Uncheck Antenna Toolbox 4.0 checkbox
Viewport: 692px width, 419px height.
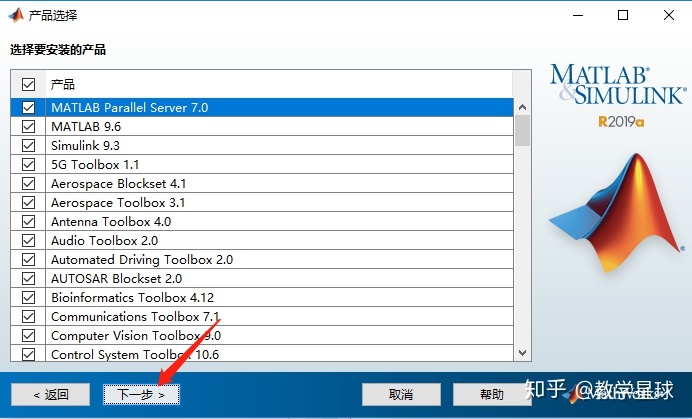(28, 221)
